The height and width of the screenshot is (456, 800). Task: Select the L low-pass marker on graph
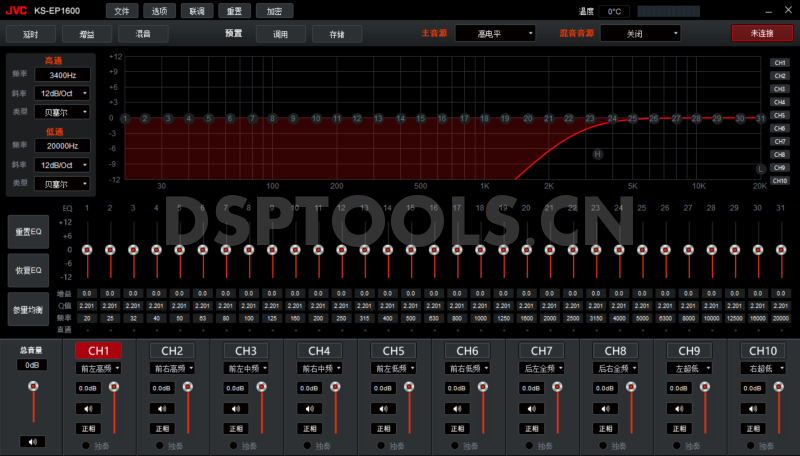pyautogui.click(x=760, y=169)
